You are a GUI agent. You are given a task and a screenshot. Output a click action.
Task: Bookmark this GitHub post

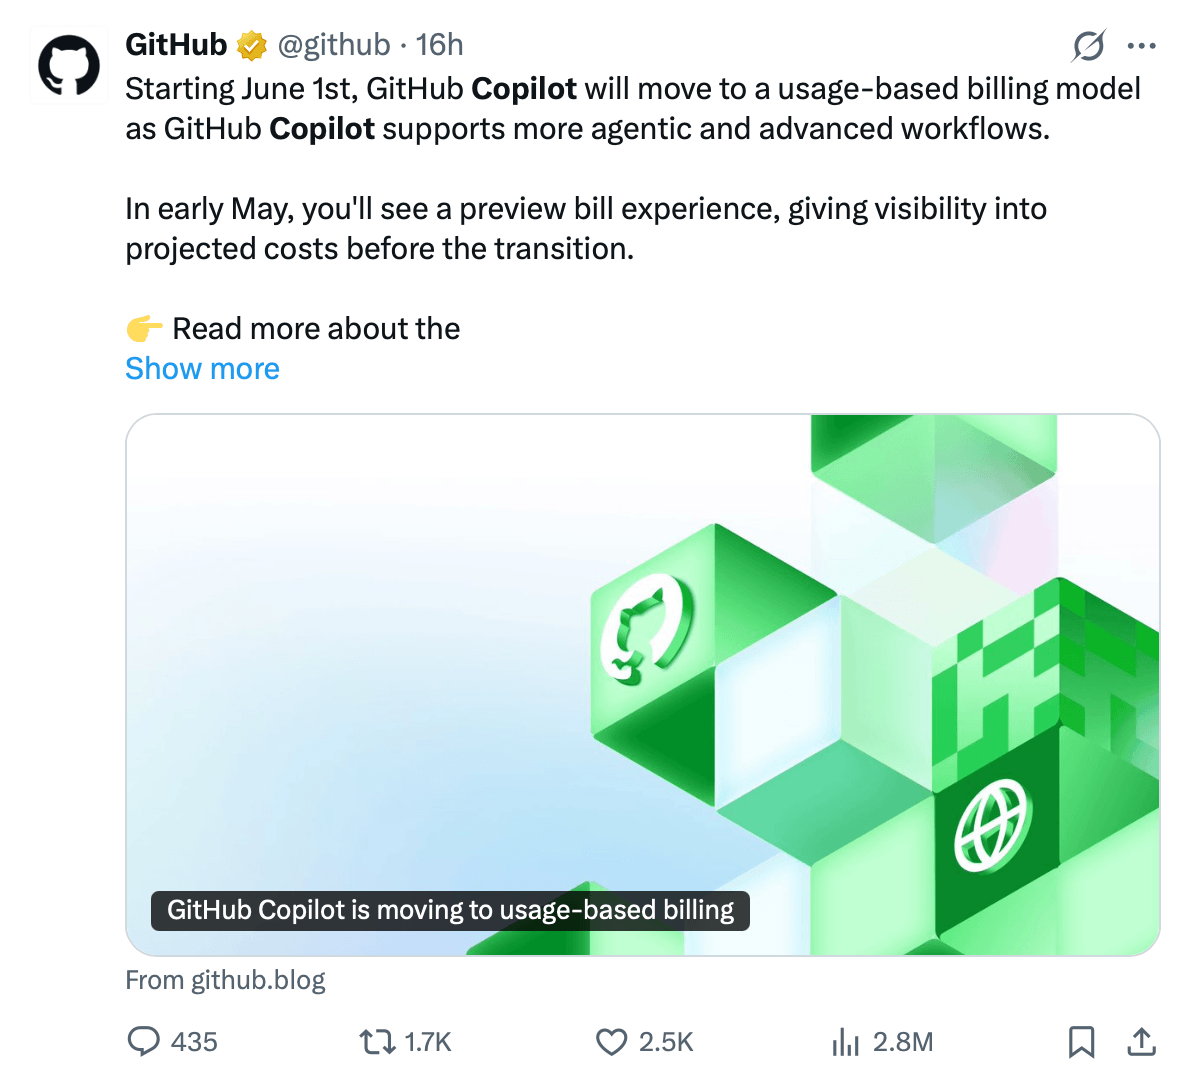click(x=1081, y=1042)
